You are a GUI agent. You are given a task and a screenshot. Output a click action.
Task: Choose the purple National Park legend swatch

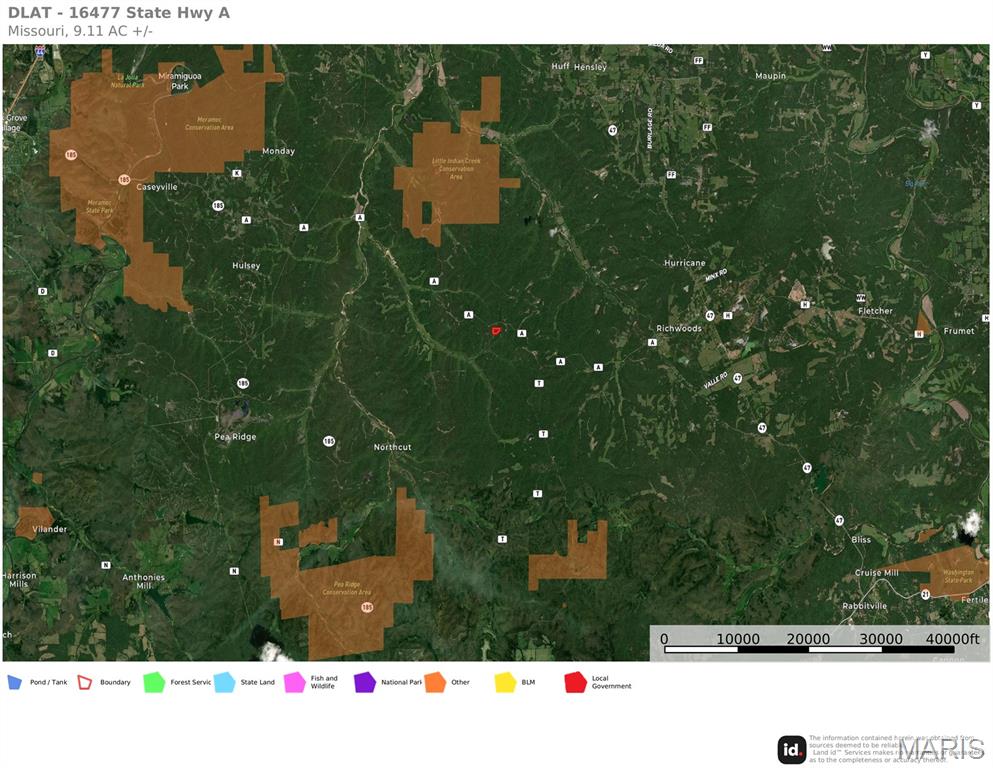click(x=364, y=682)
